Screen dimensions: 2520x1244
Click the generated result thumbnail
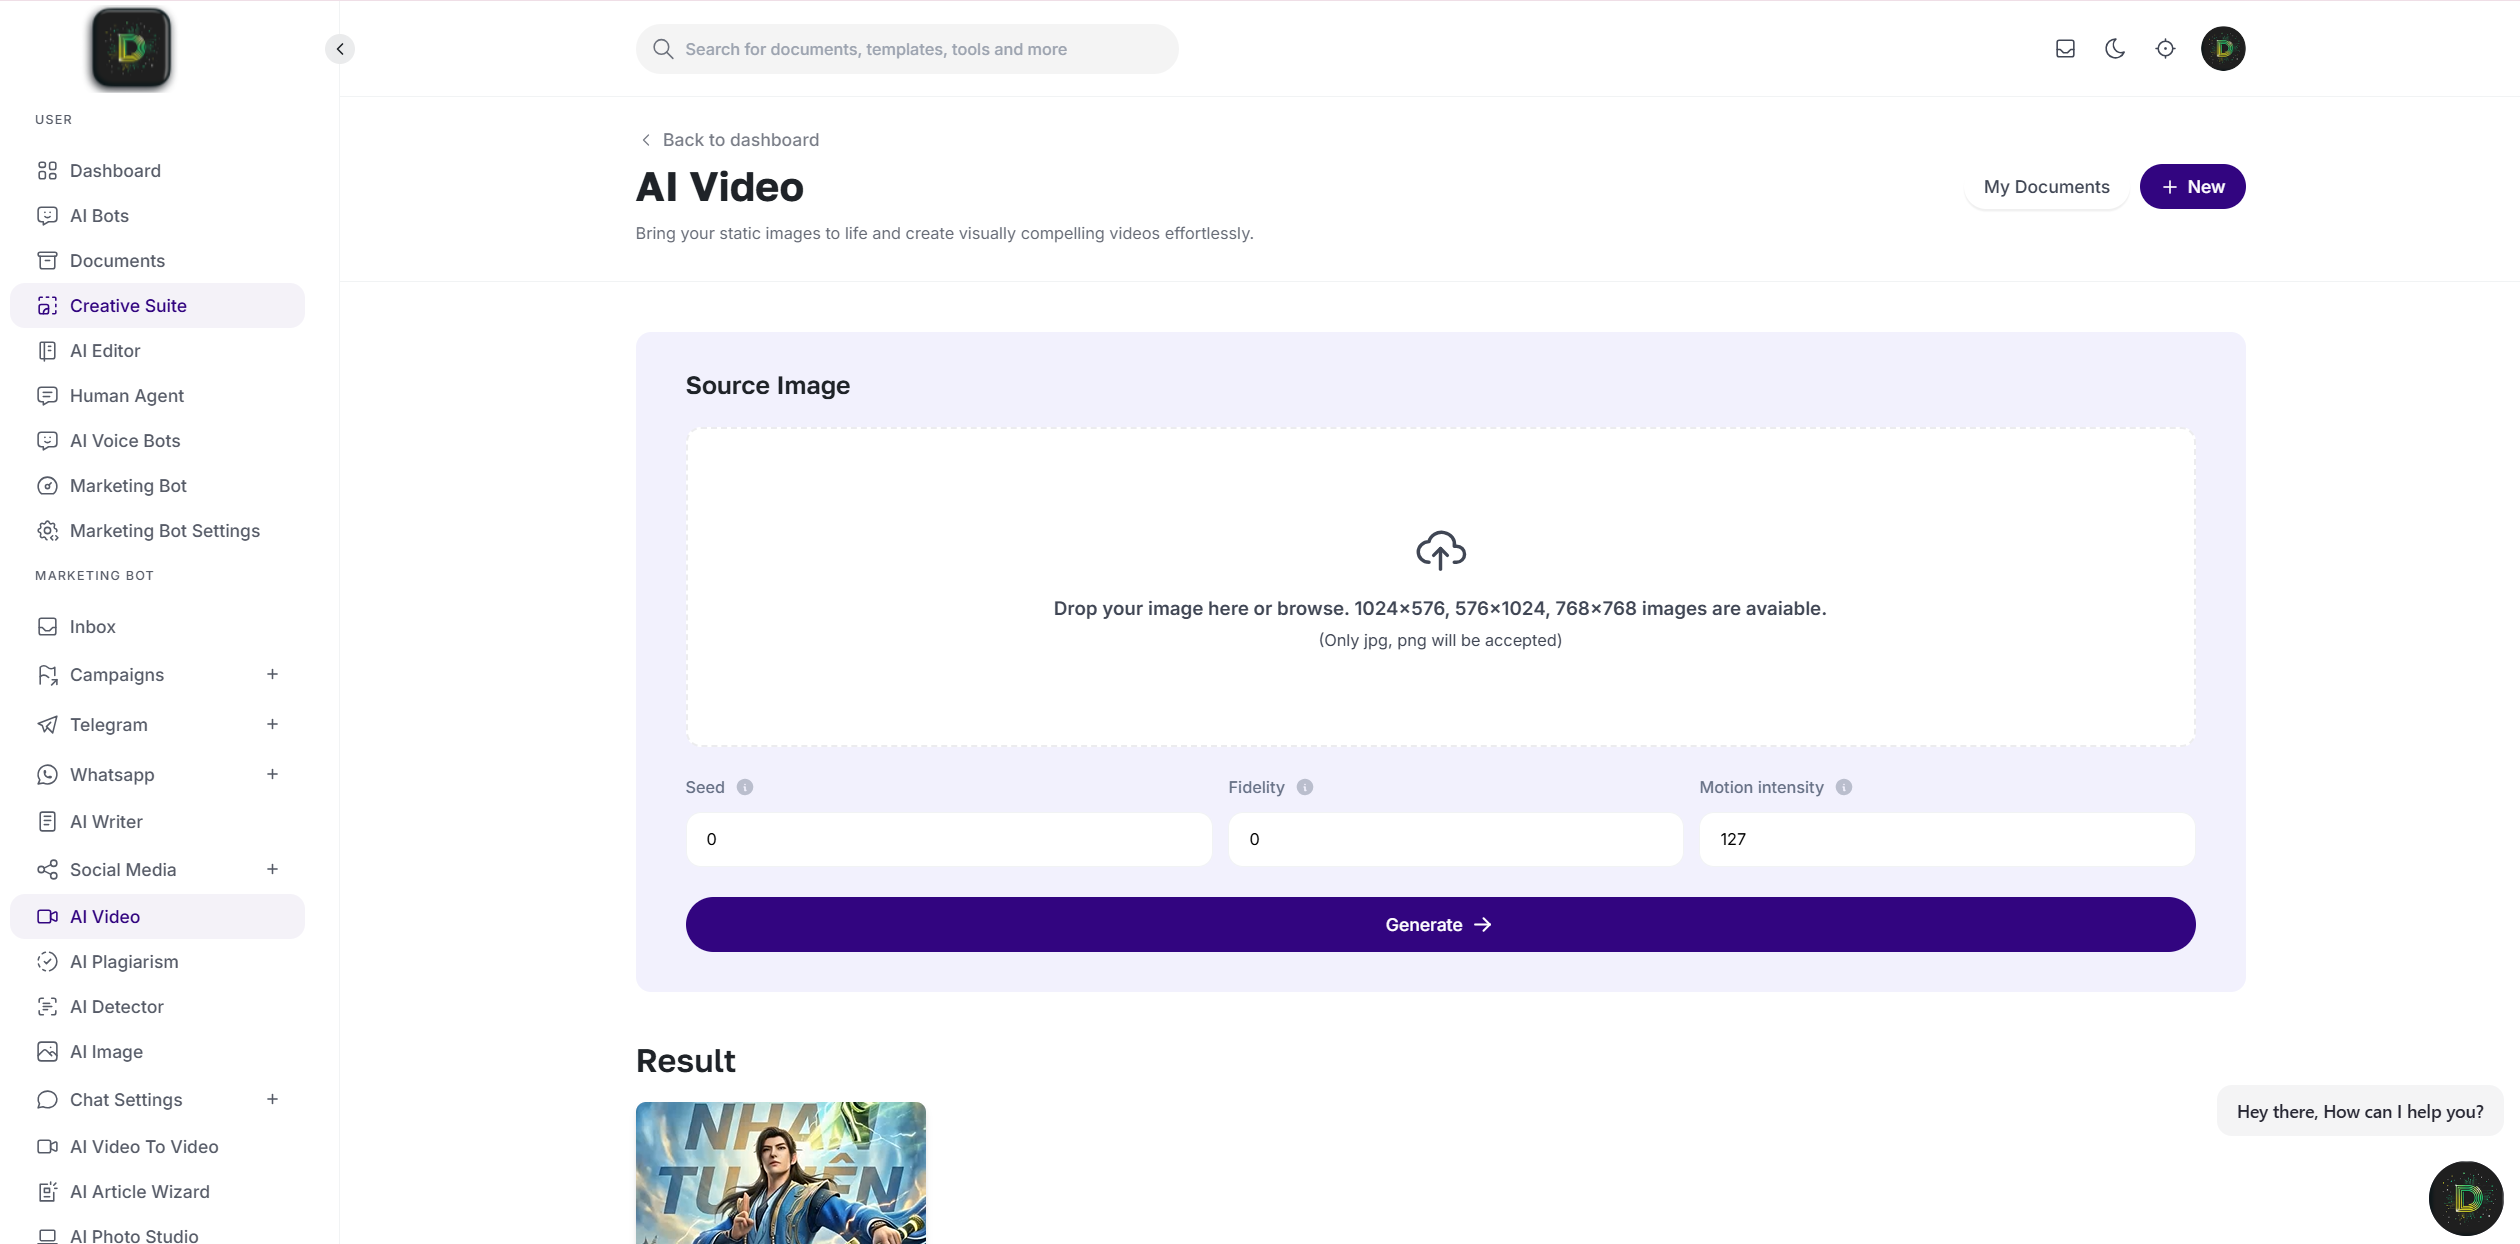[781, 1173]
